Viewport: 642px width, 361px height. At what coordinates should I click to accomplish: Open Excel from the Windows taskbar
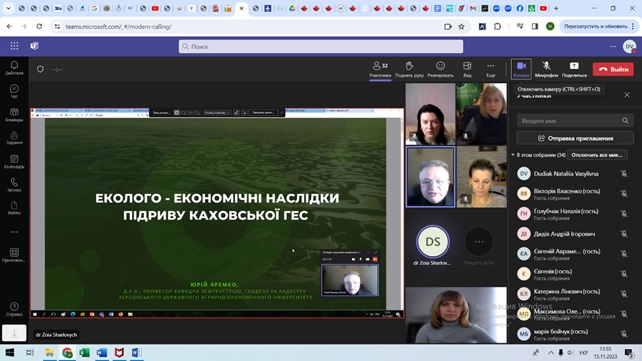coord(84,352)
